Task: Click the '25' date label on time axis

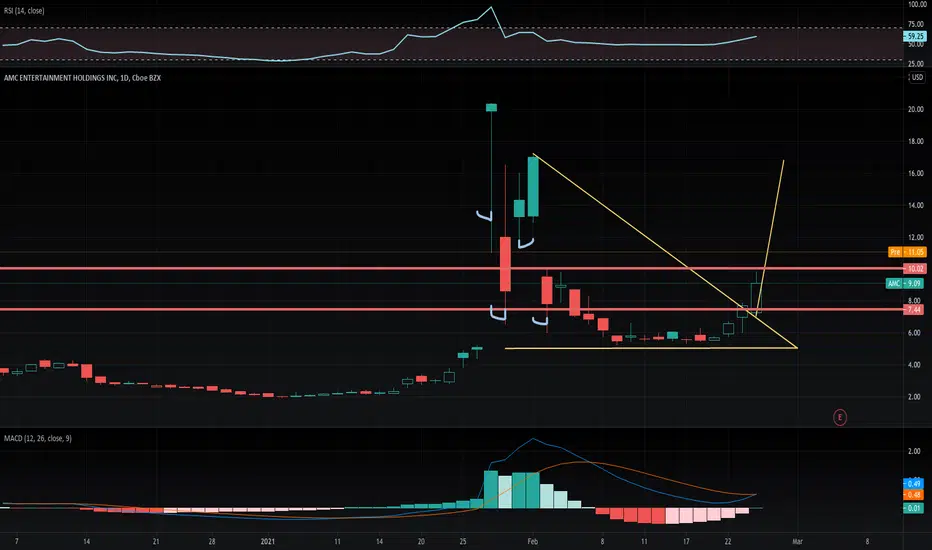Action: pos(463,542)
